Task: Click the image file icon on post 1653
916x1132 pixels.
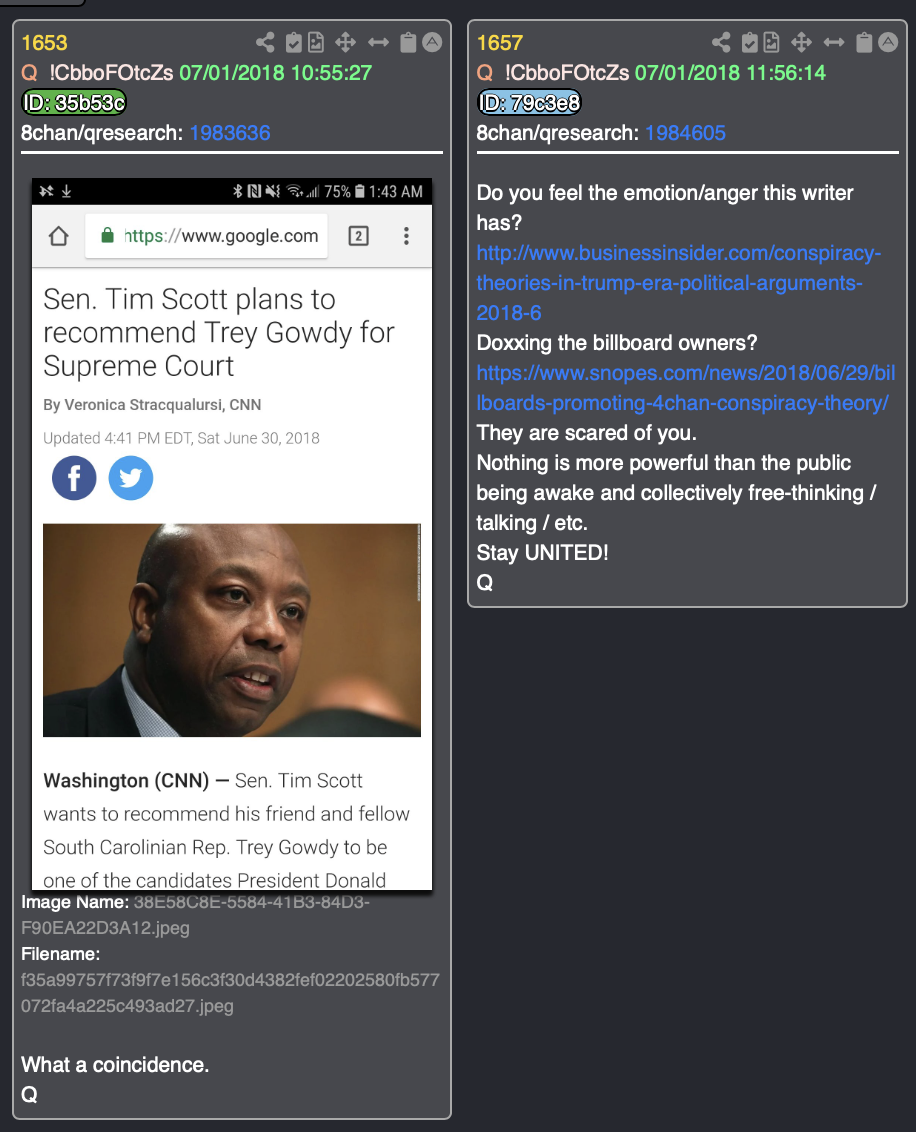Action: [316, 43]
